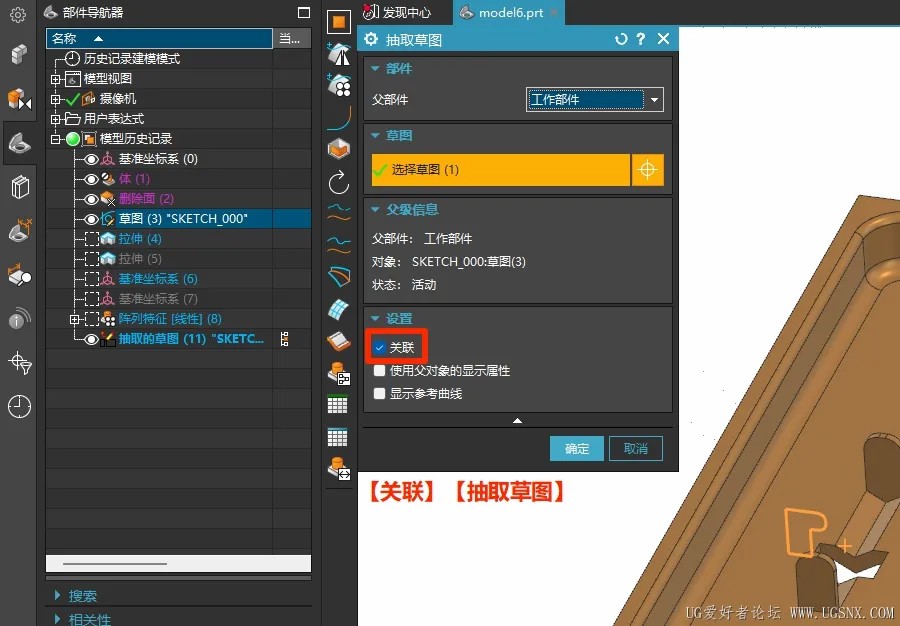Collapse the 父级信息 section

tap(375, 209)
